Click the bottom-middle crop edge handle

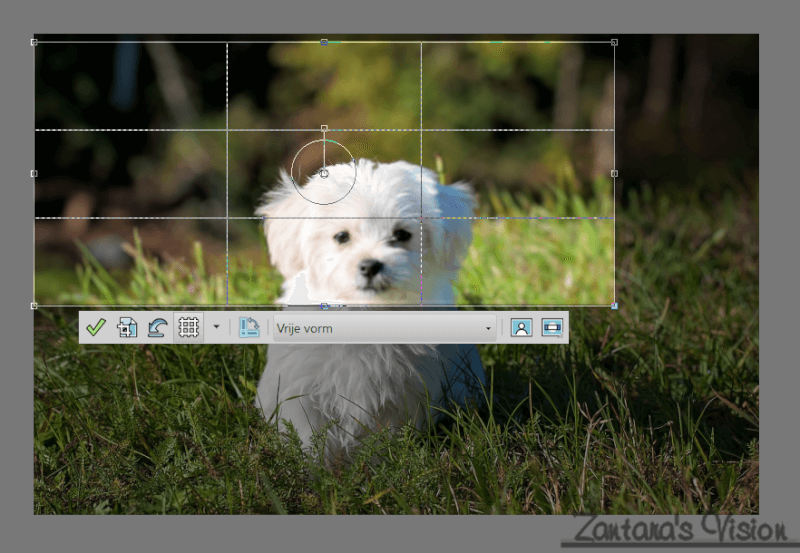click(324, 306)
